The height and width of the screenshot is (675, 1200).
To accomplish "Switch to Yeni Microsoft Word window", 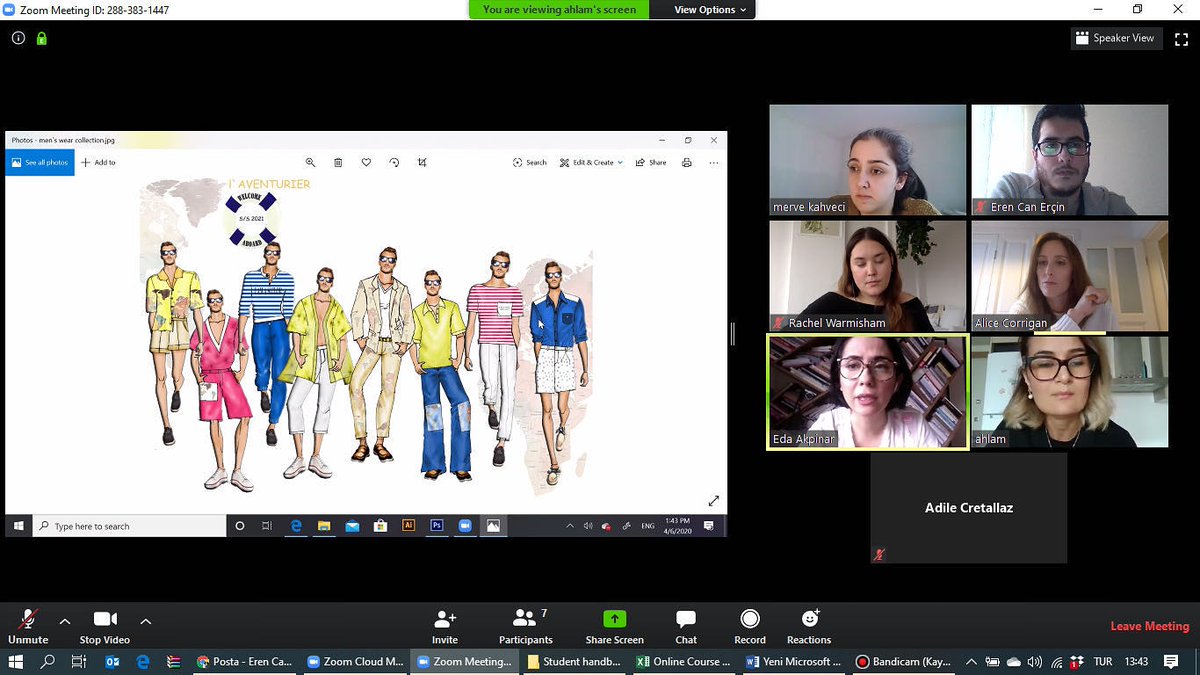I will coord(794,662).
